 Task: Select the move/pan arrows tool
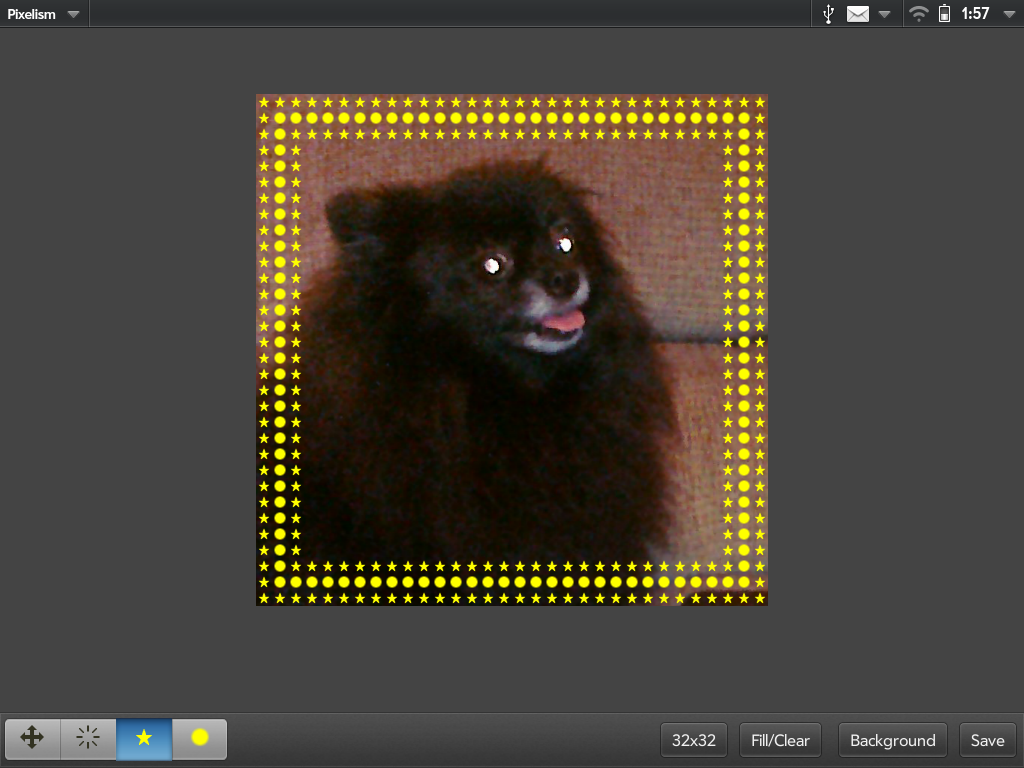coord(32,739)
